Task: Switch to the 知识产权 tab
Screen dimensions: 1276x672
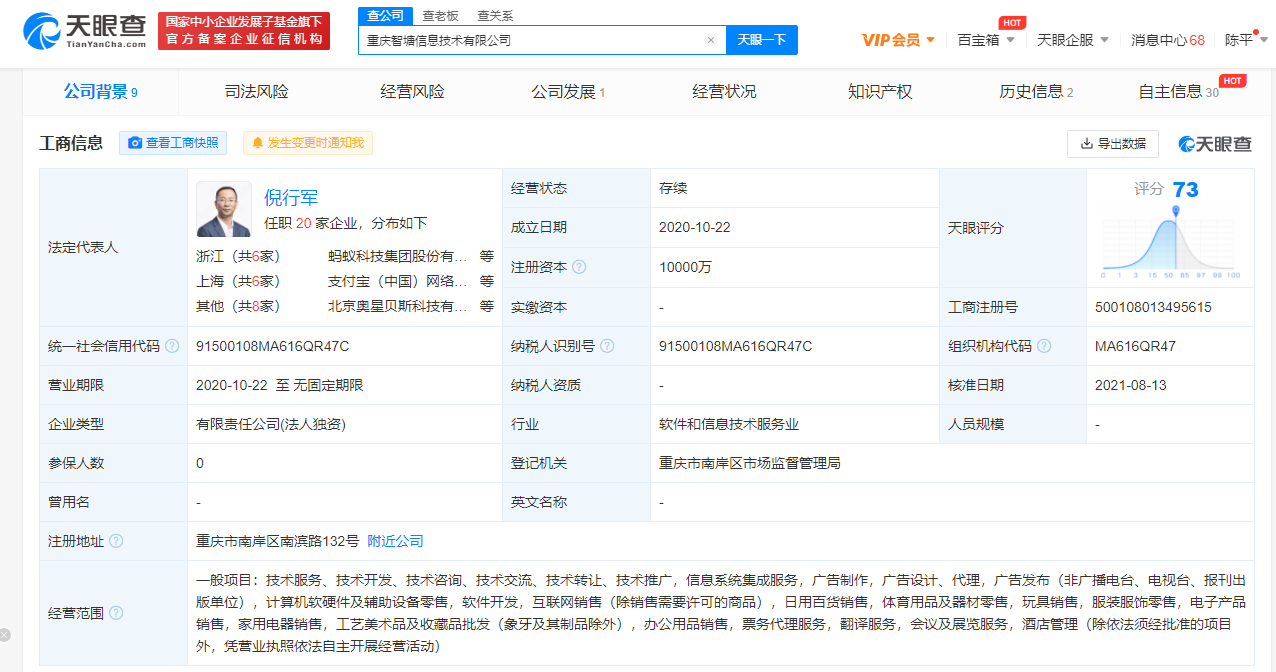Action: coord(879,90)
